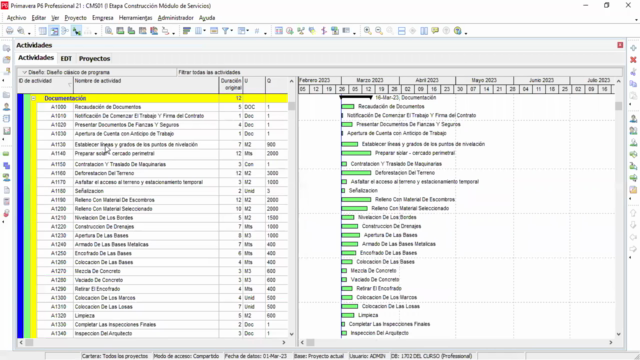Click Marzo 2023 timescale header
The image size is (640, 360).
[x=370, y=80]
